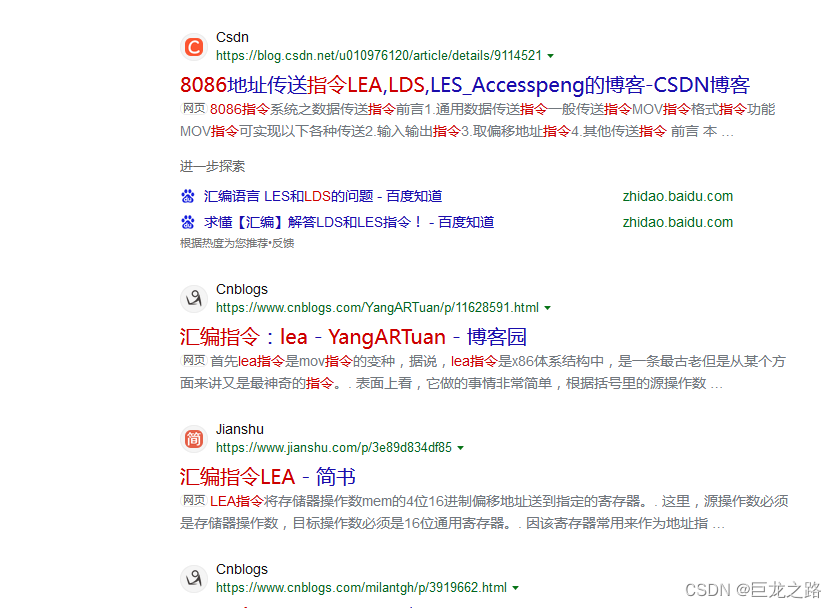Screen dimensions: 837x608
Task: Click the bottom Cnblogs logo for milantgh result
Action: (193, 578)
